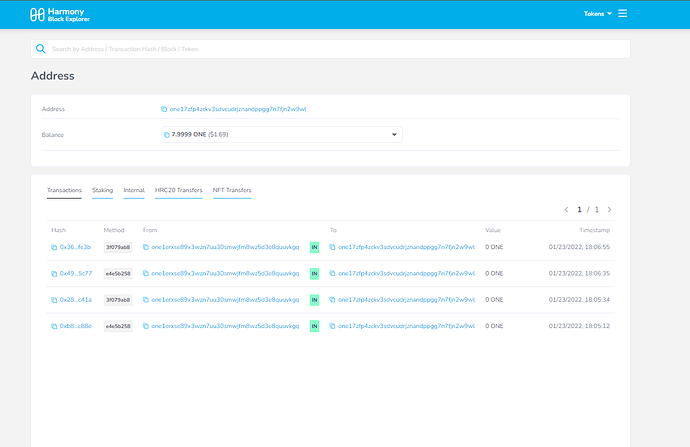Click method badge e4e5b258 in 0x49...5c77 row

pyautogui.click(x=118, y=274)
